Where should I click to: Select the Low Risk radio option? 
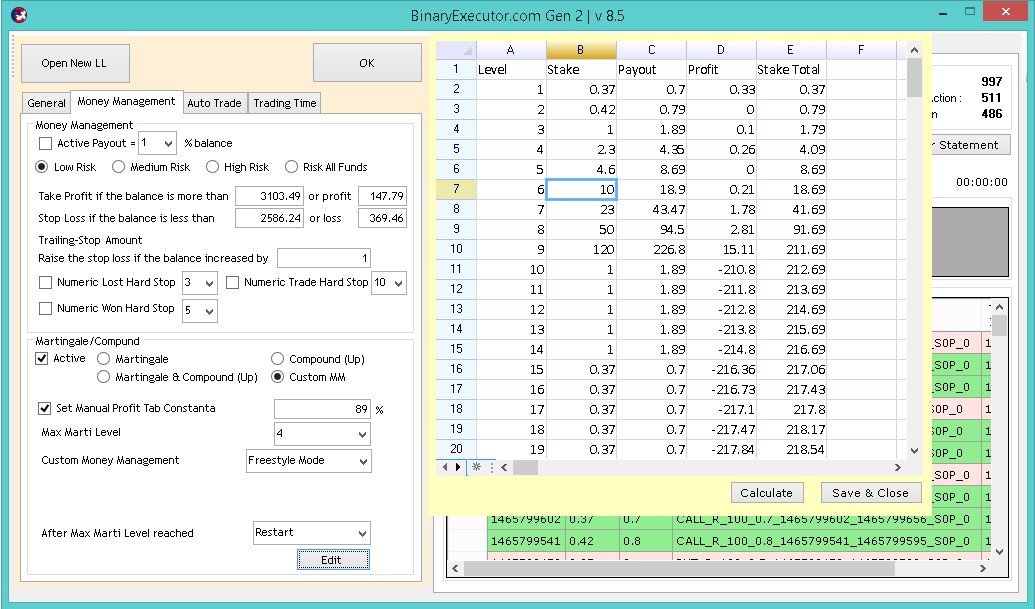point(42,167)
